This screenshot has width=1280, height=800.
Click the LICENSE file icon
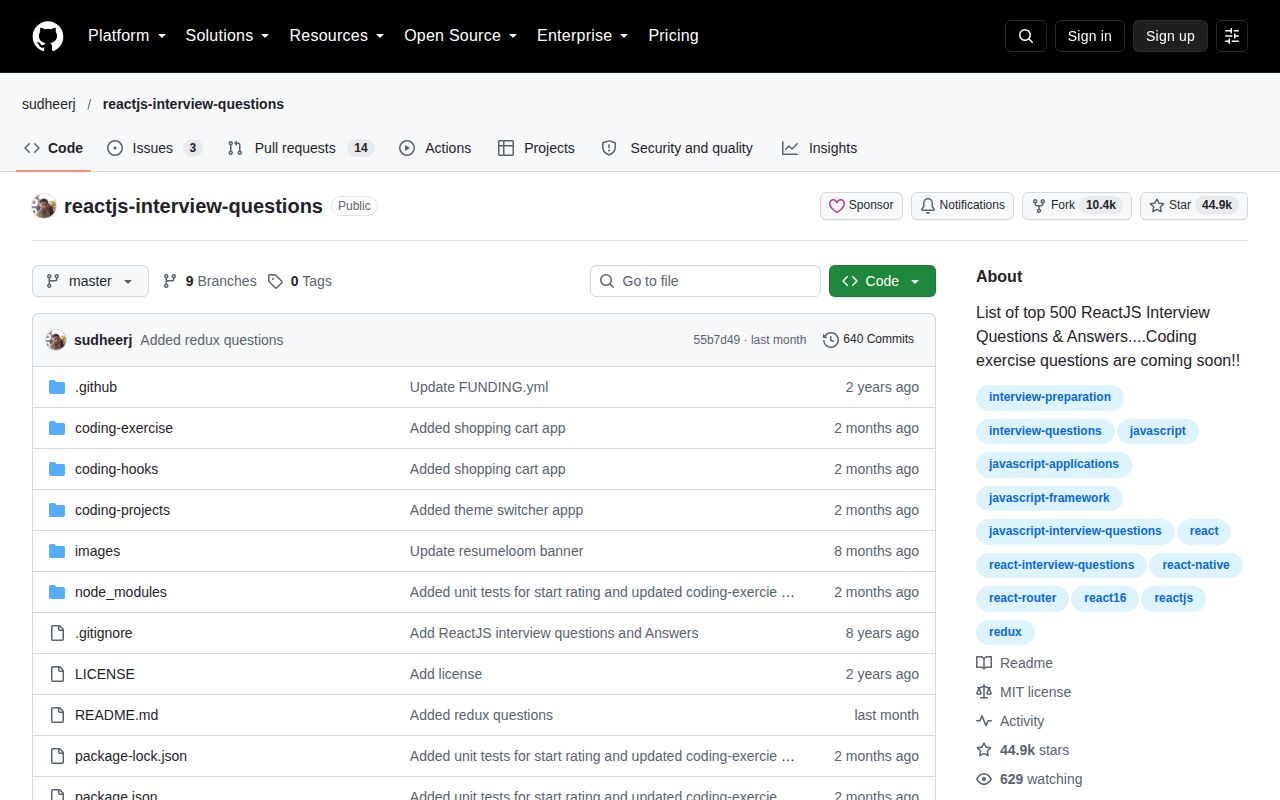57,674
